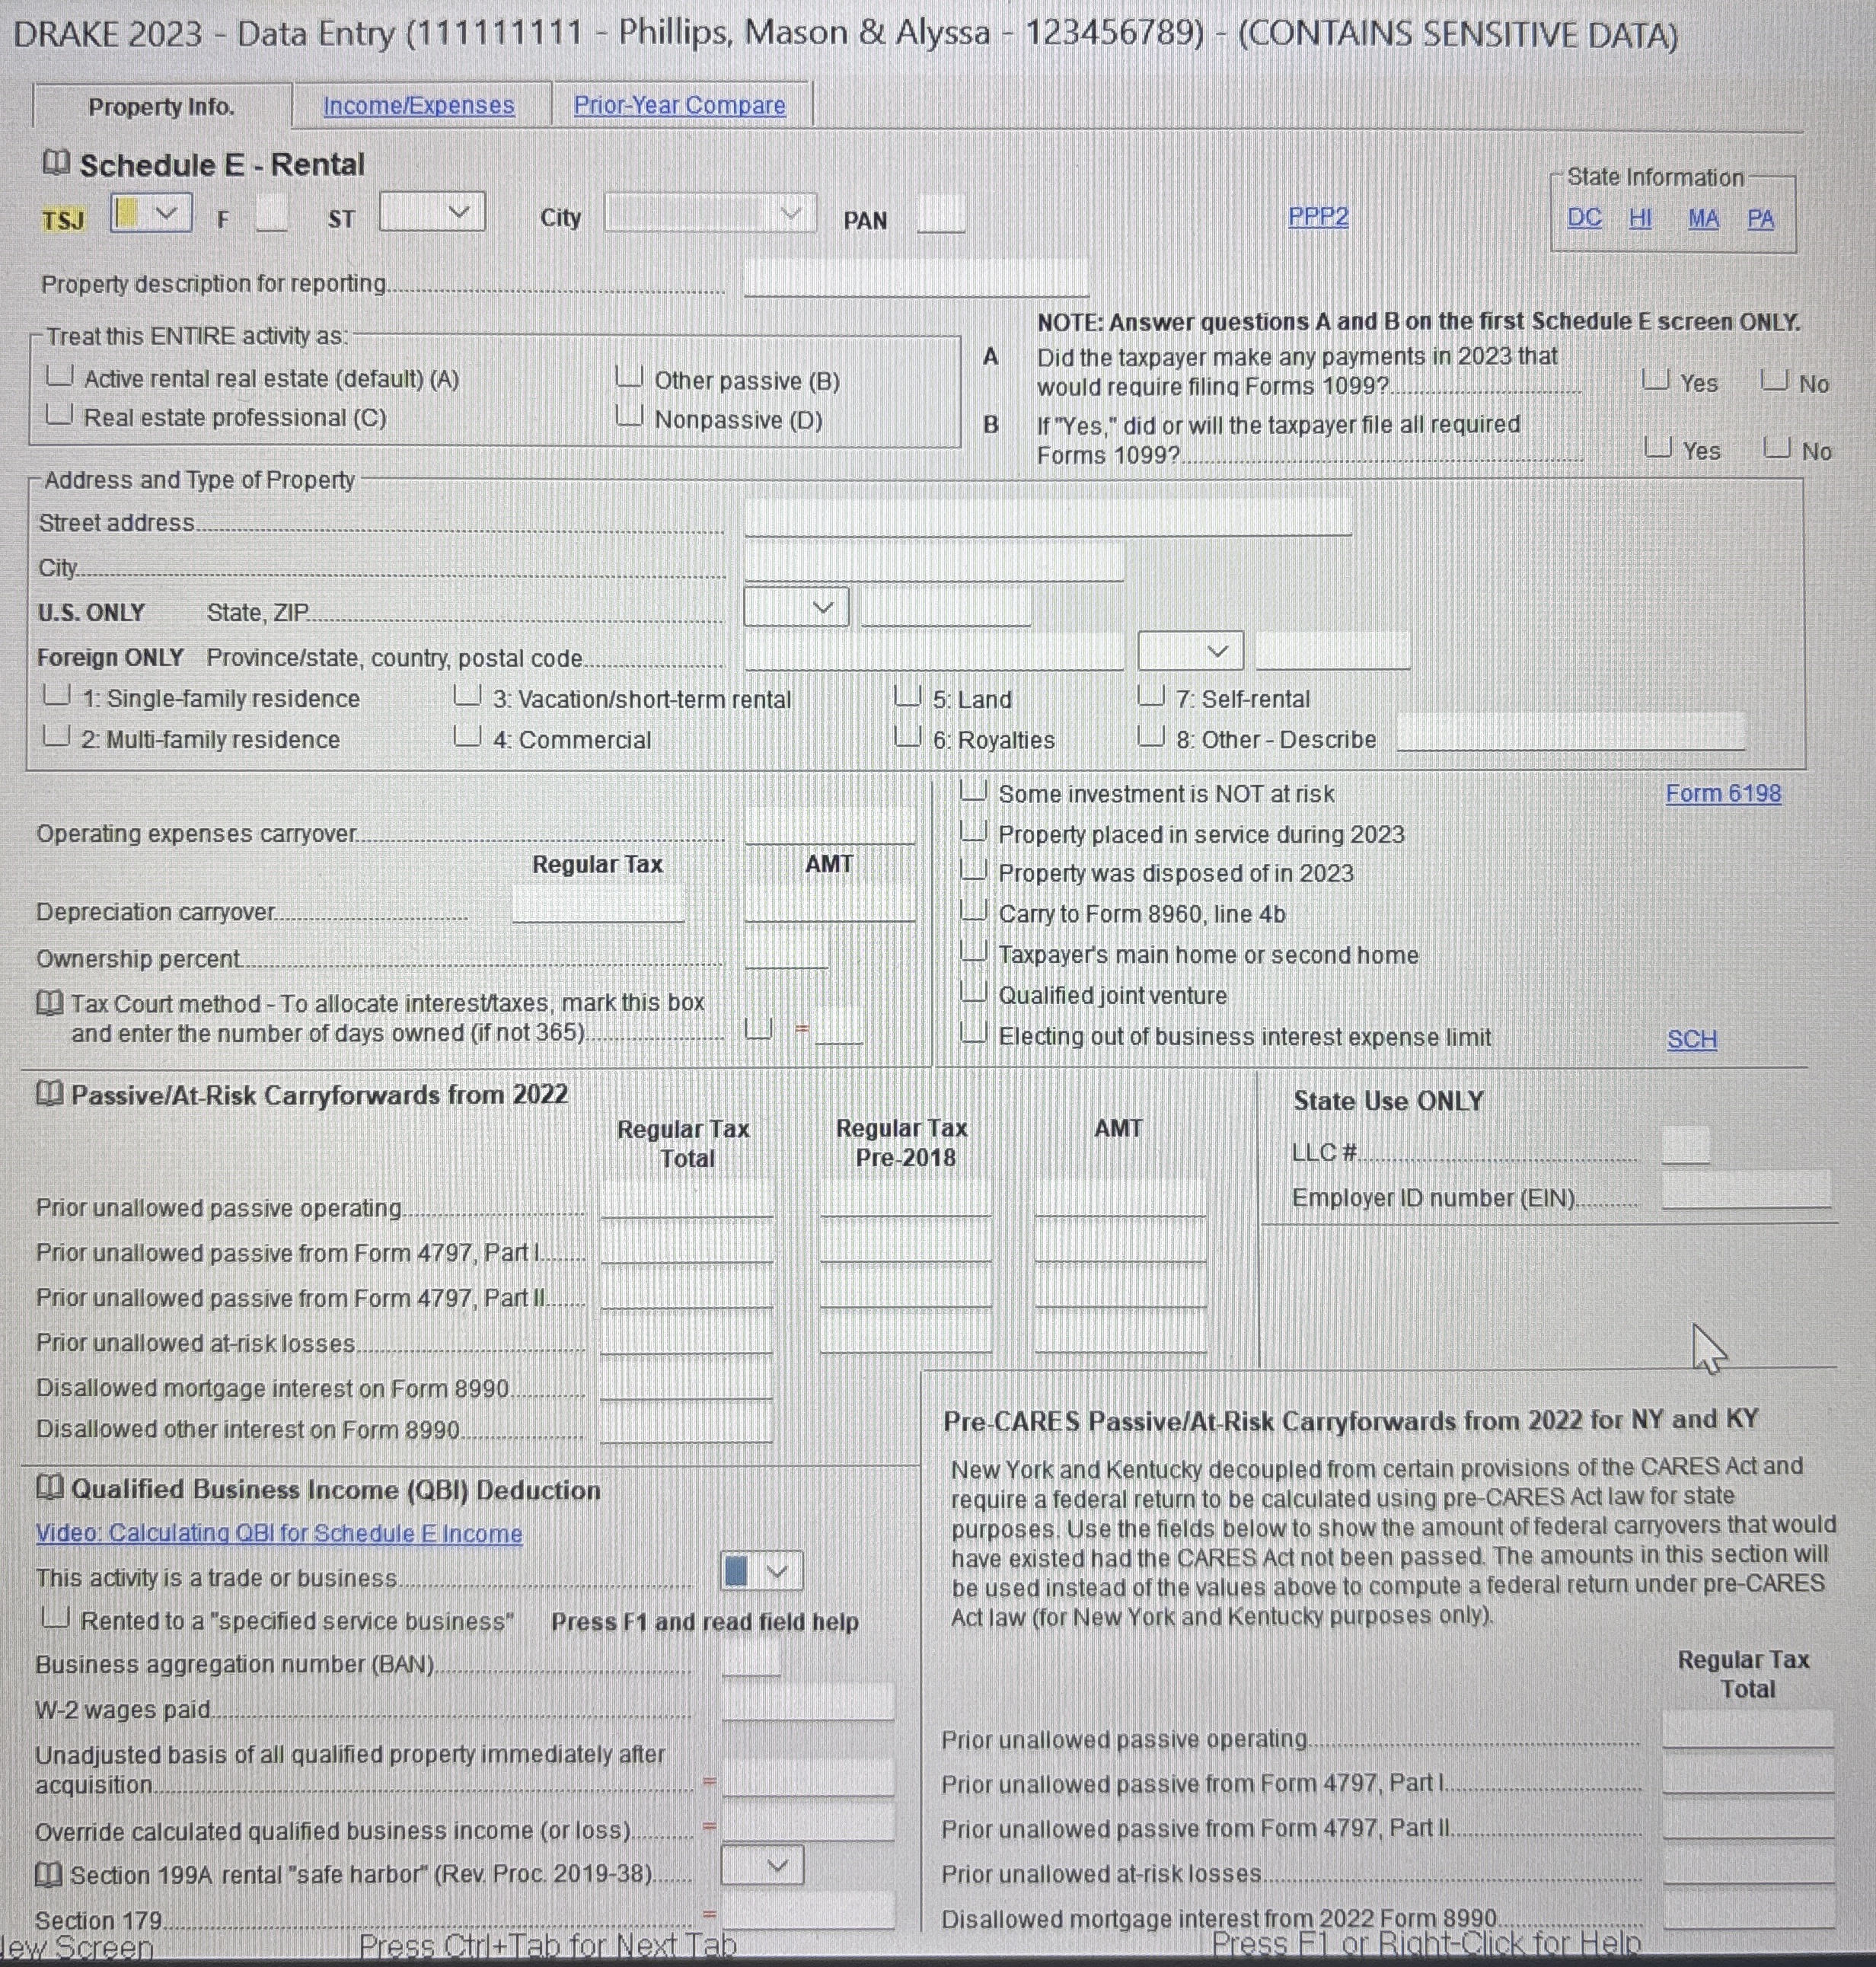1876x1967 pixels.
Task: Open the TSJ dropdown
Action: point(166,213)
